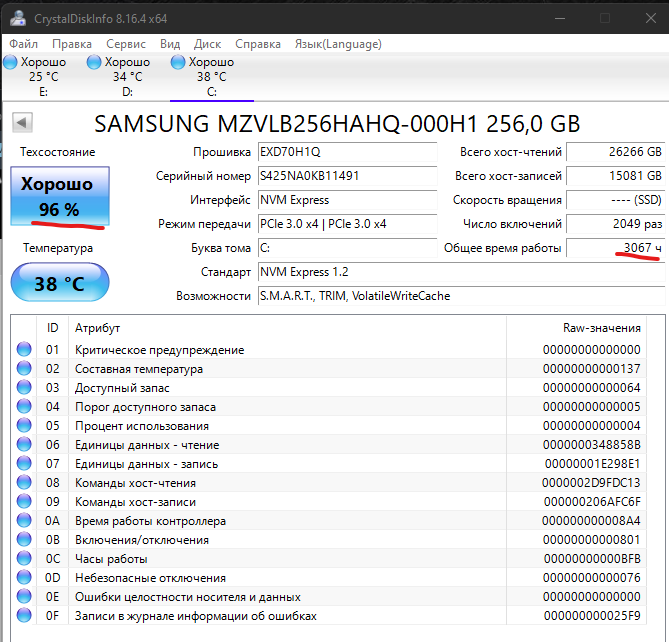Click status orb of attribute 08 row
Viewport: 669px width, 642px height.
tap(24, 482)
